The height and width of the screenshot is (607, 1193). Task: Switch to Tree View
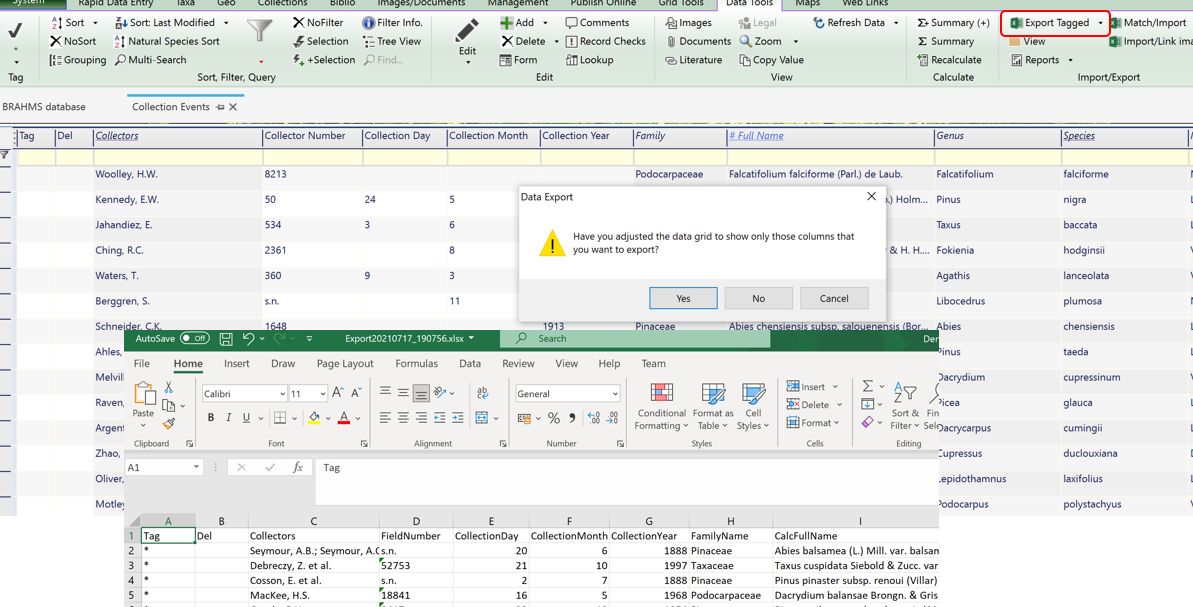392,41
